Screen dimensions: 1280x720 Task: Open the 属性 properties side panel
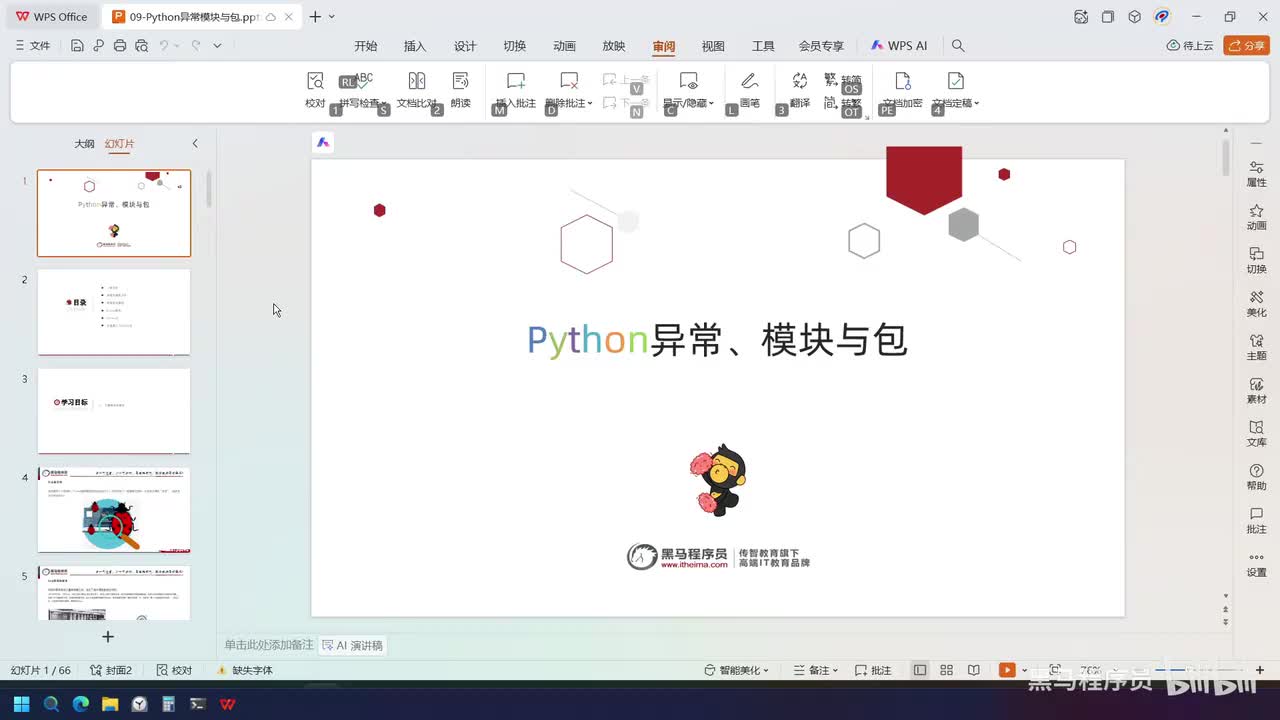point(1256,173)
